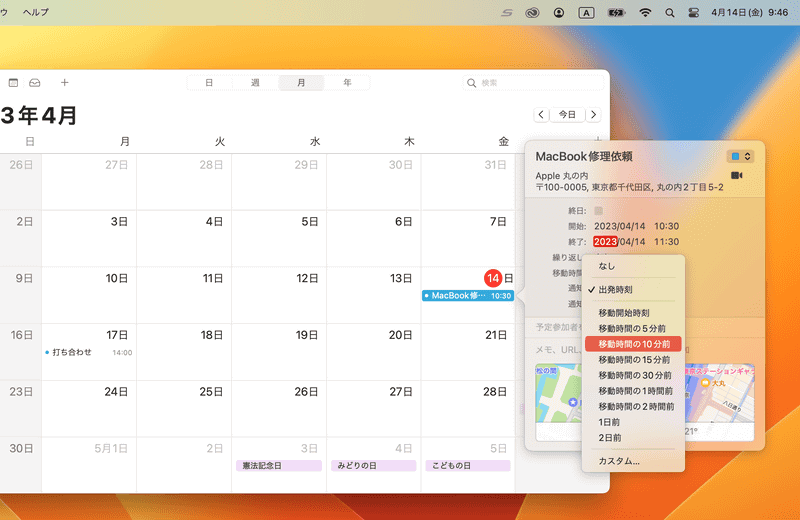Viewport: 800px width, 520px height.
Task: Click the battery status icon
Action: [616, 13]
